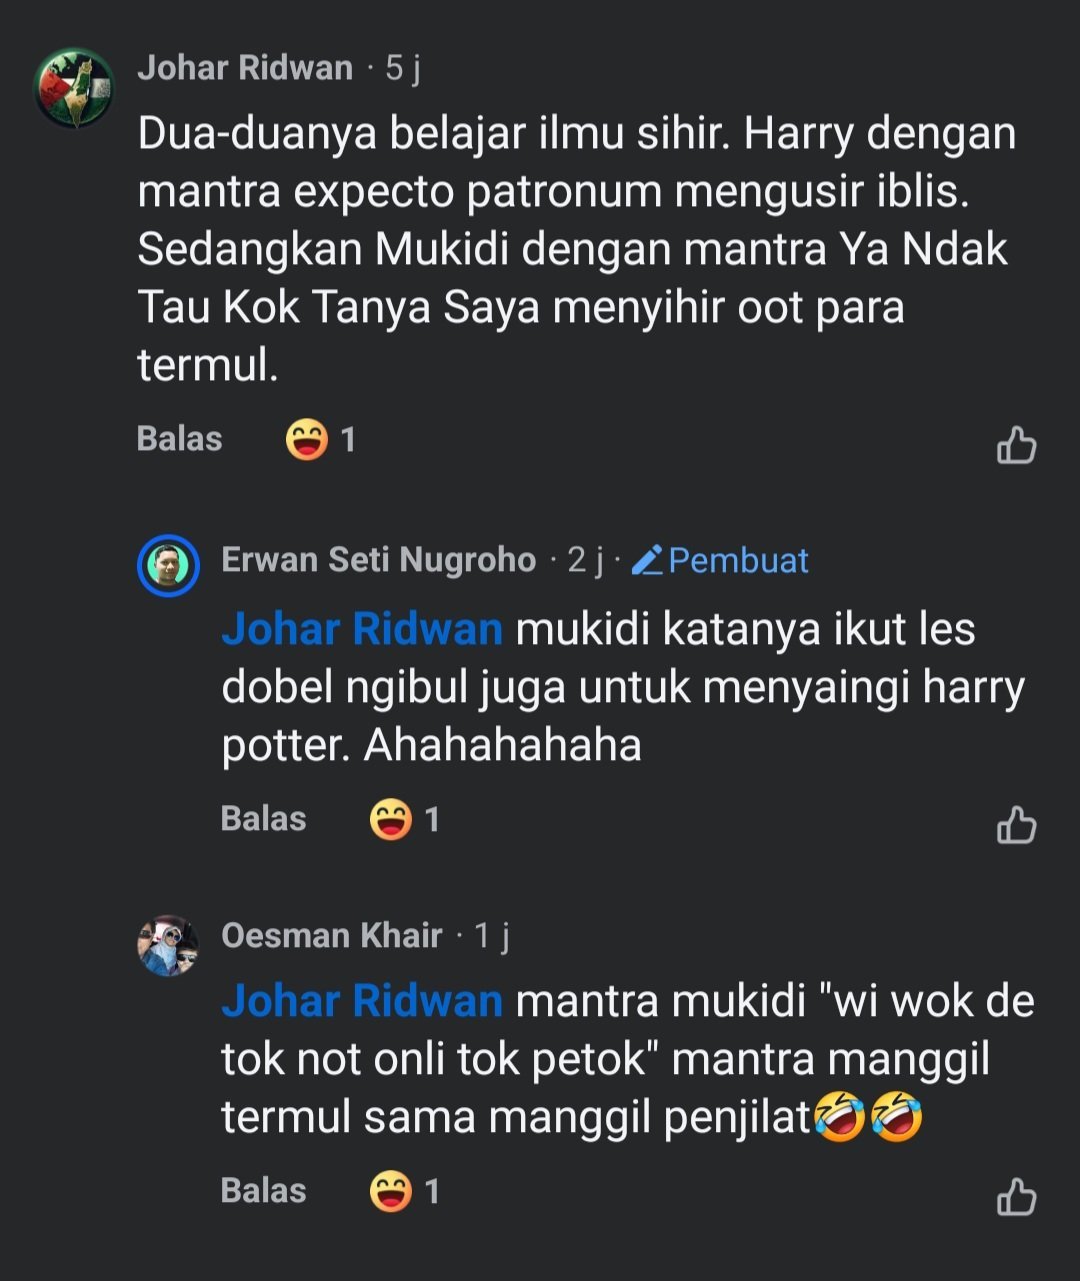The width and height of the screenshot is (1080, 1281).
Task: Open Johar Ridwan's profile picture
Action: click(x=75, y=88)
